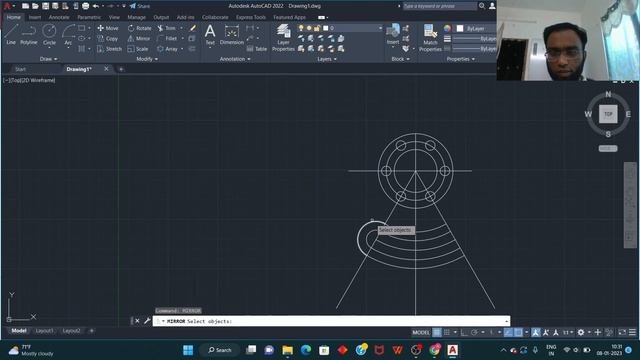Click the Ellipse tool icon
Image resolution: width=640 pixels, height=360 pixels.
pos(82,38)
